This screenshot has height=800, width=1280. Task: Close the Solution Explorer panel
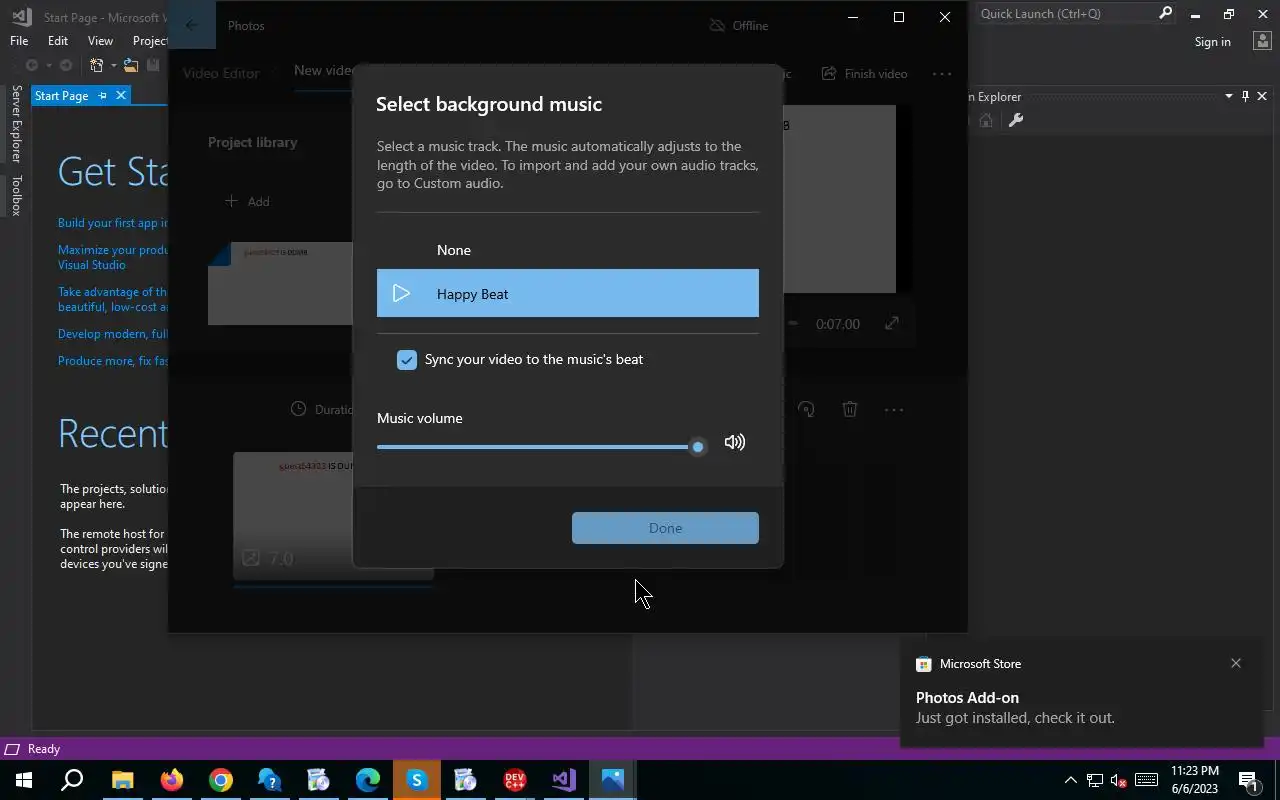click(1262, 96)
